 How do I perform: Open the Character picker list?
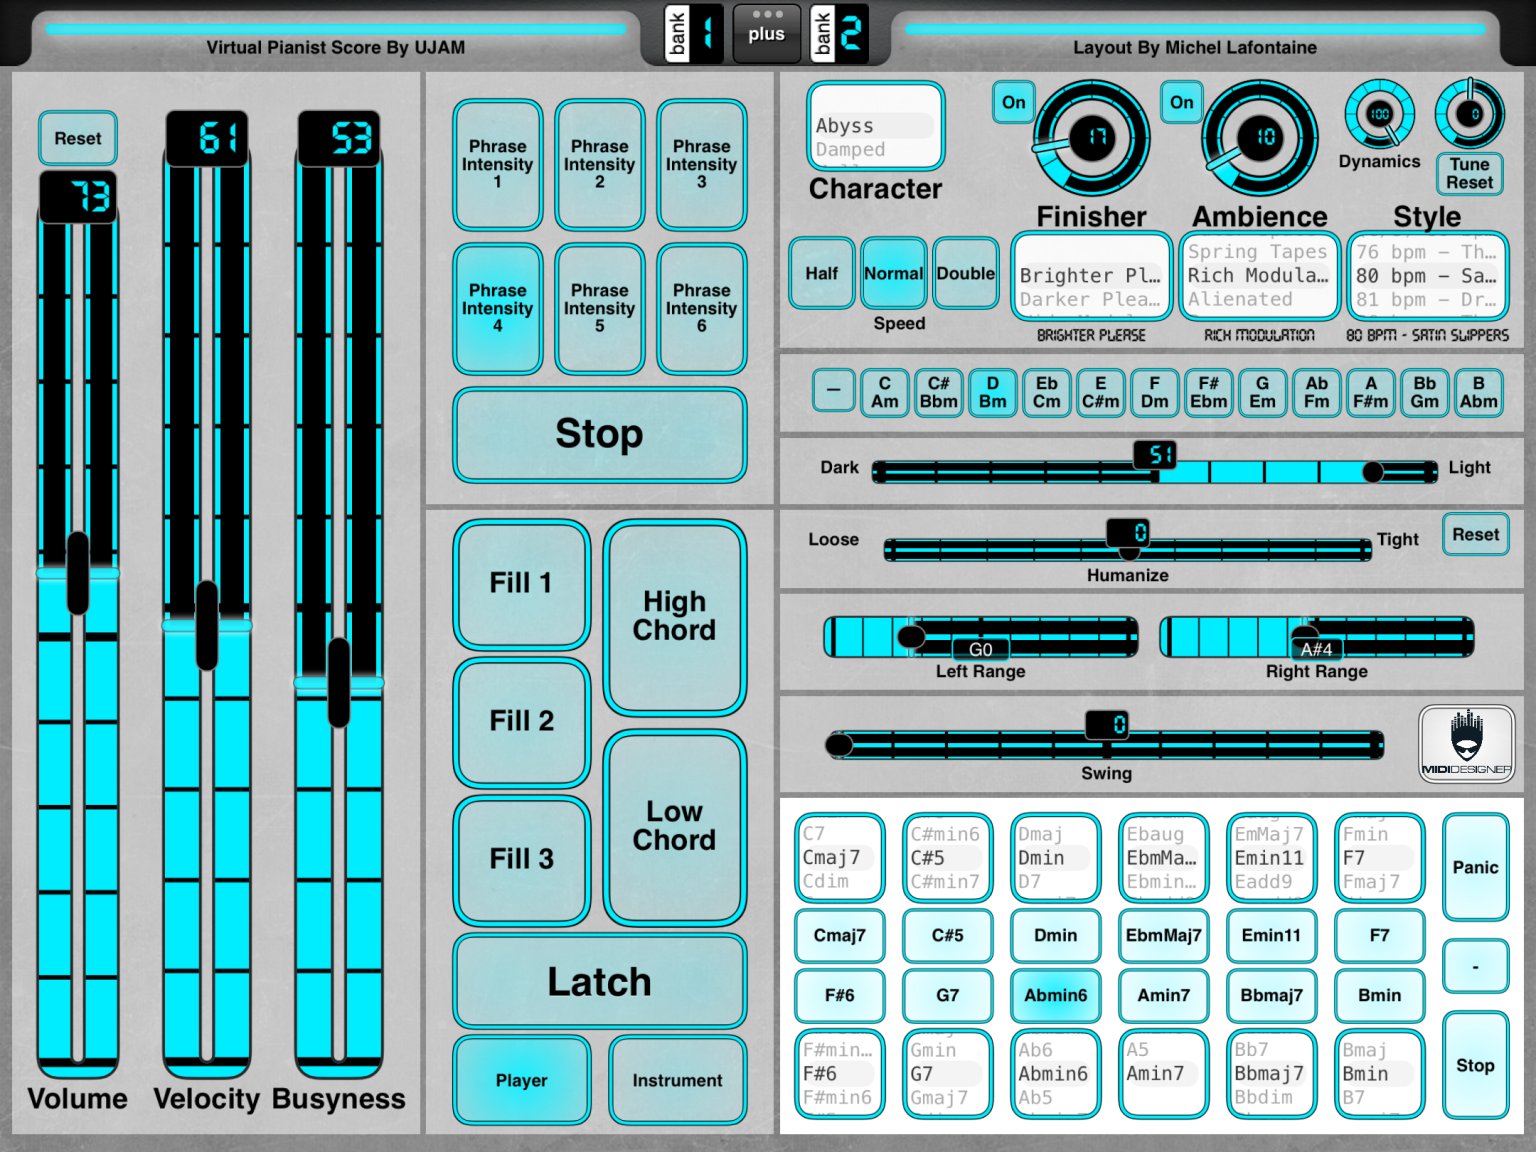point(876,126)
